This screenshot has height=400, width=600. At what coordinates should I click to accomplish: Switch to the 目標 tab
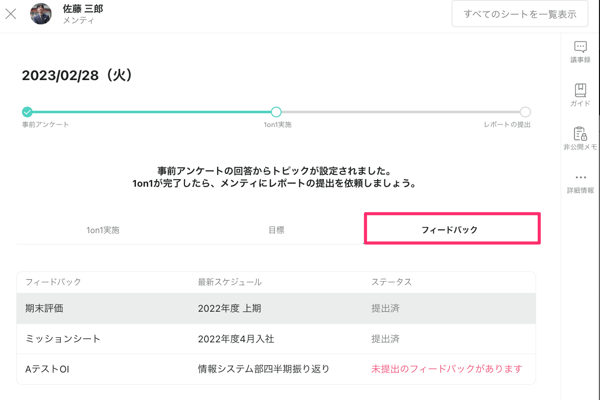pos(276,230)
